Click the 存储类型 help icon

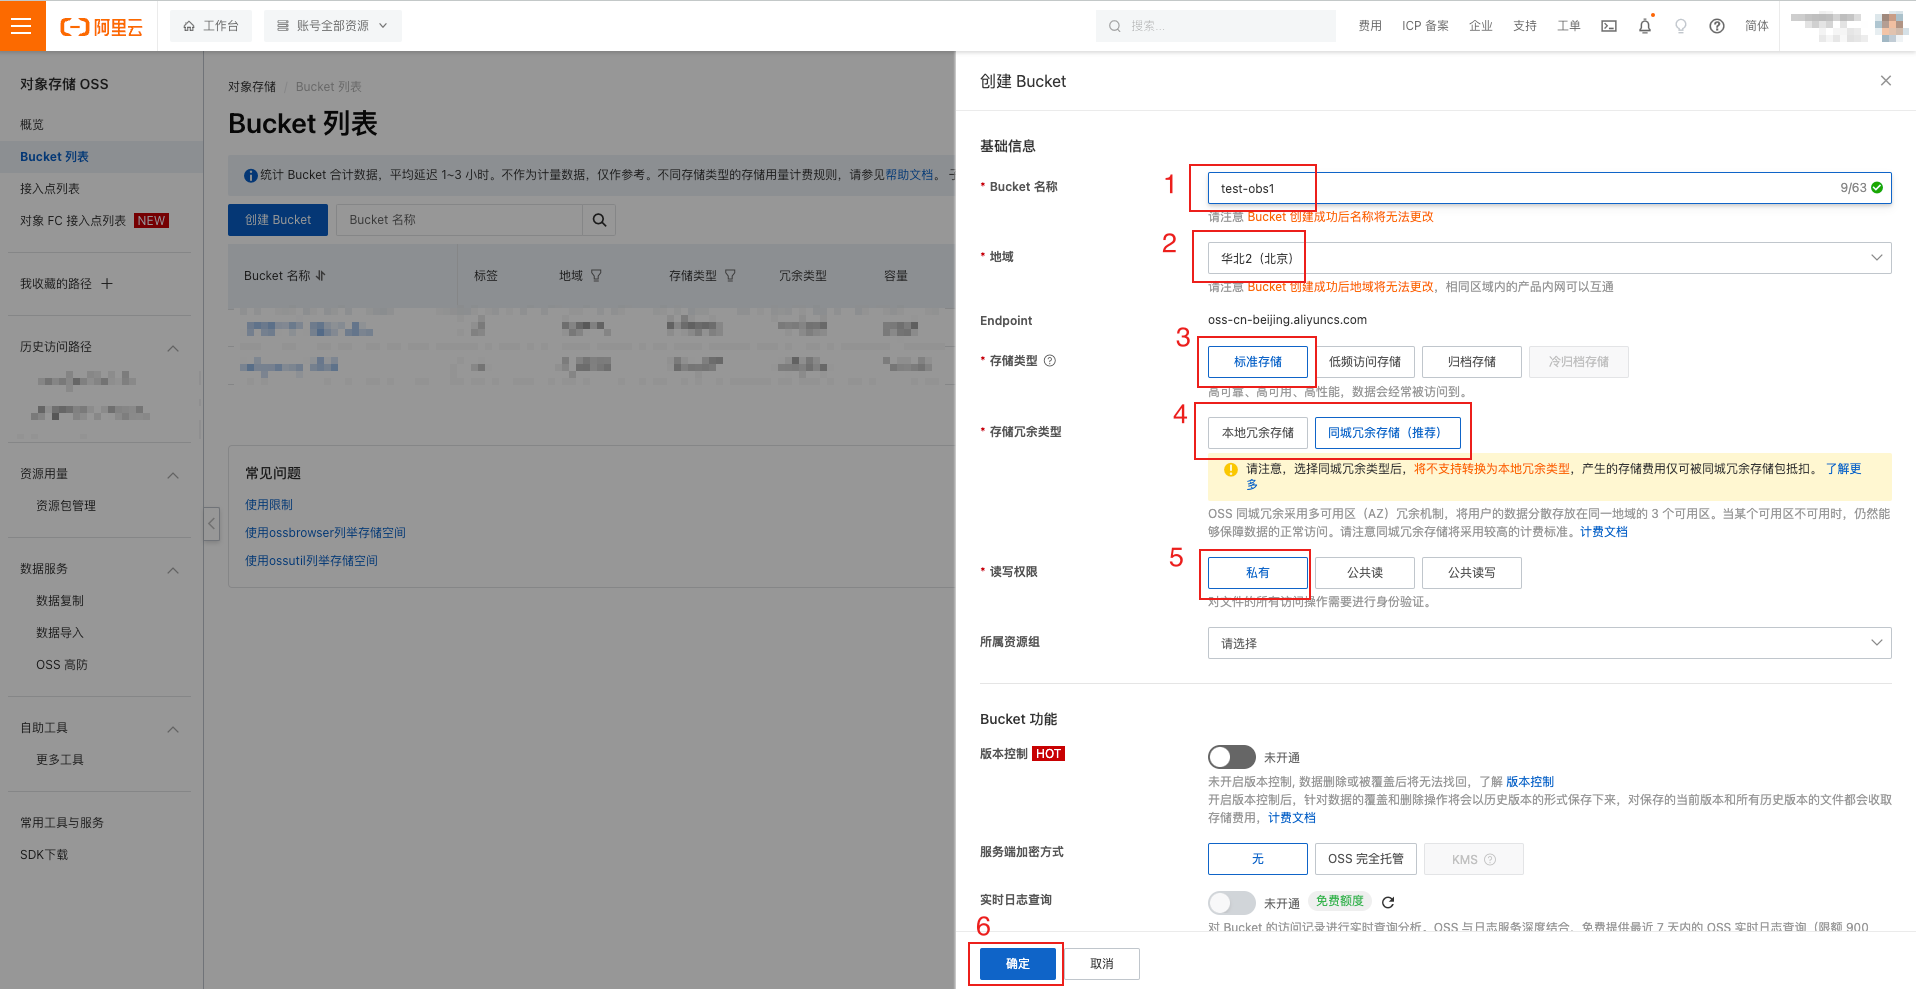(x=1050, y=361)
